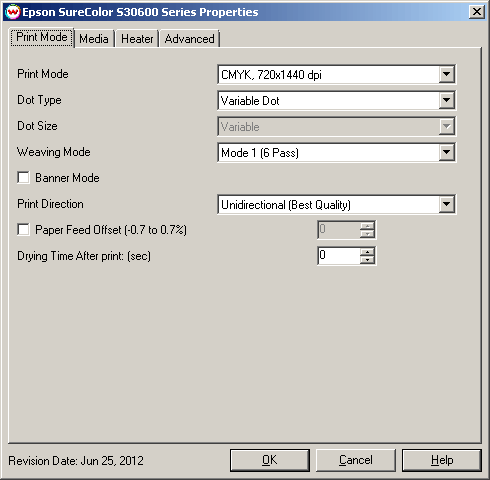
Task: Toggle Paper Feed Offset checkbox
Action: [x=23, y=230]
